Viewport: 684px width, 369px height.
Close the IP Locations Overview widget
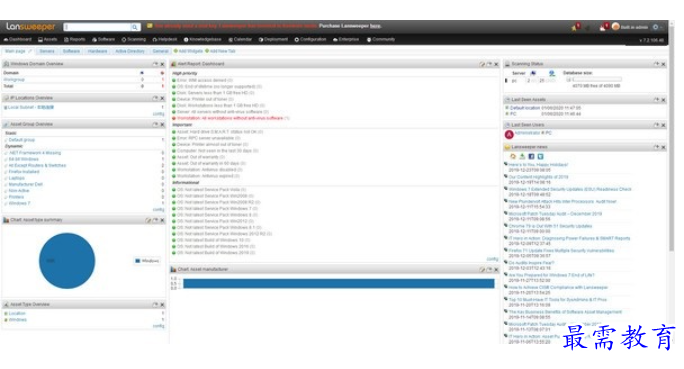click(162, 98)
